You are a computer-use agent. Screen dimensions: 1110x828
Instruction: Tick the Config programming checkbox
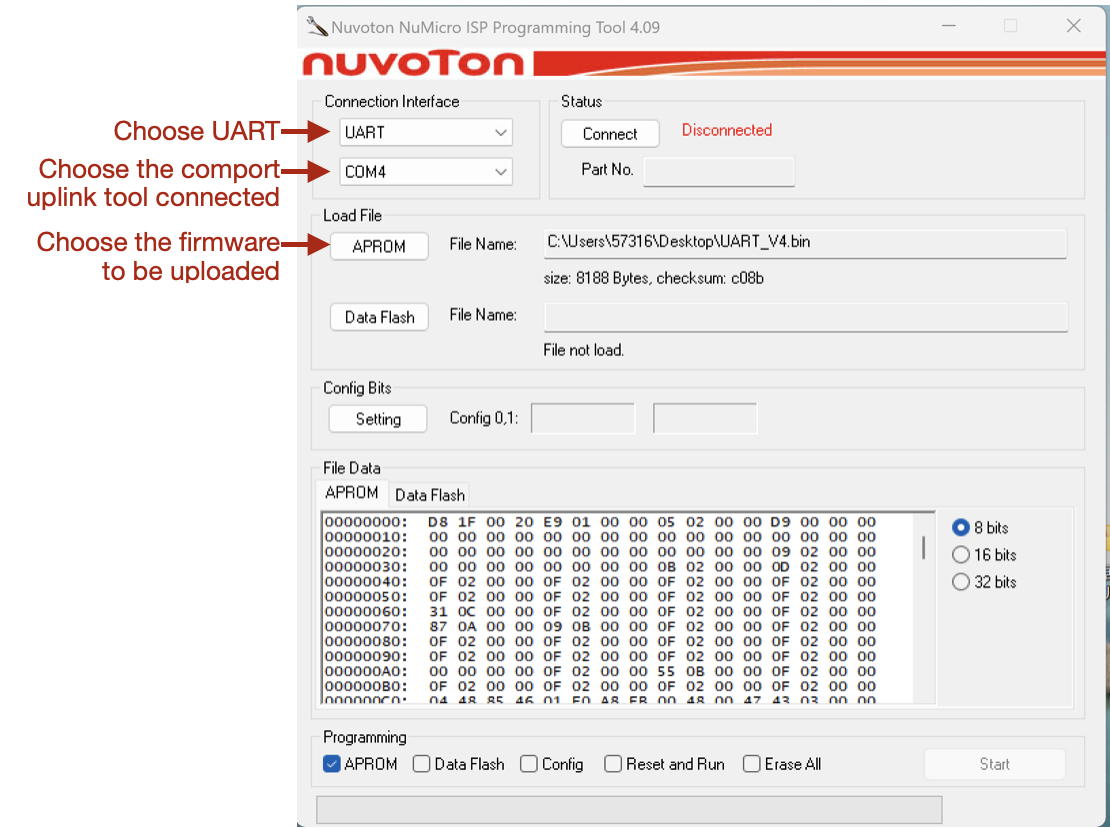(529, 764)
